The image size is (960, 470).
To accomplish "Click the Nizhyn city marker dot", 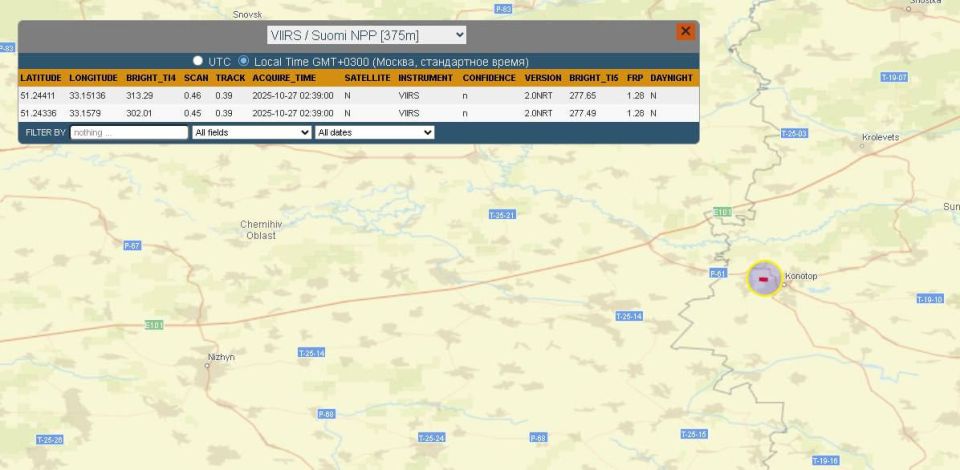I will [x=207, y=366].
